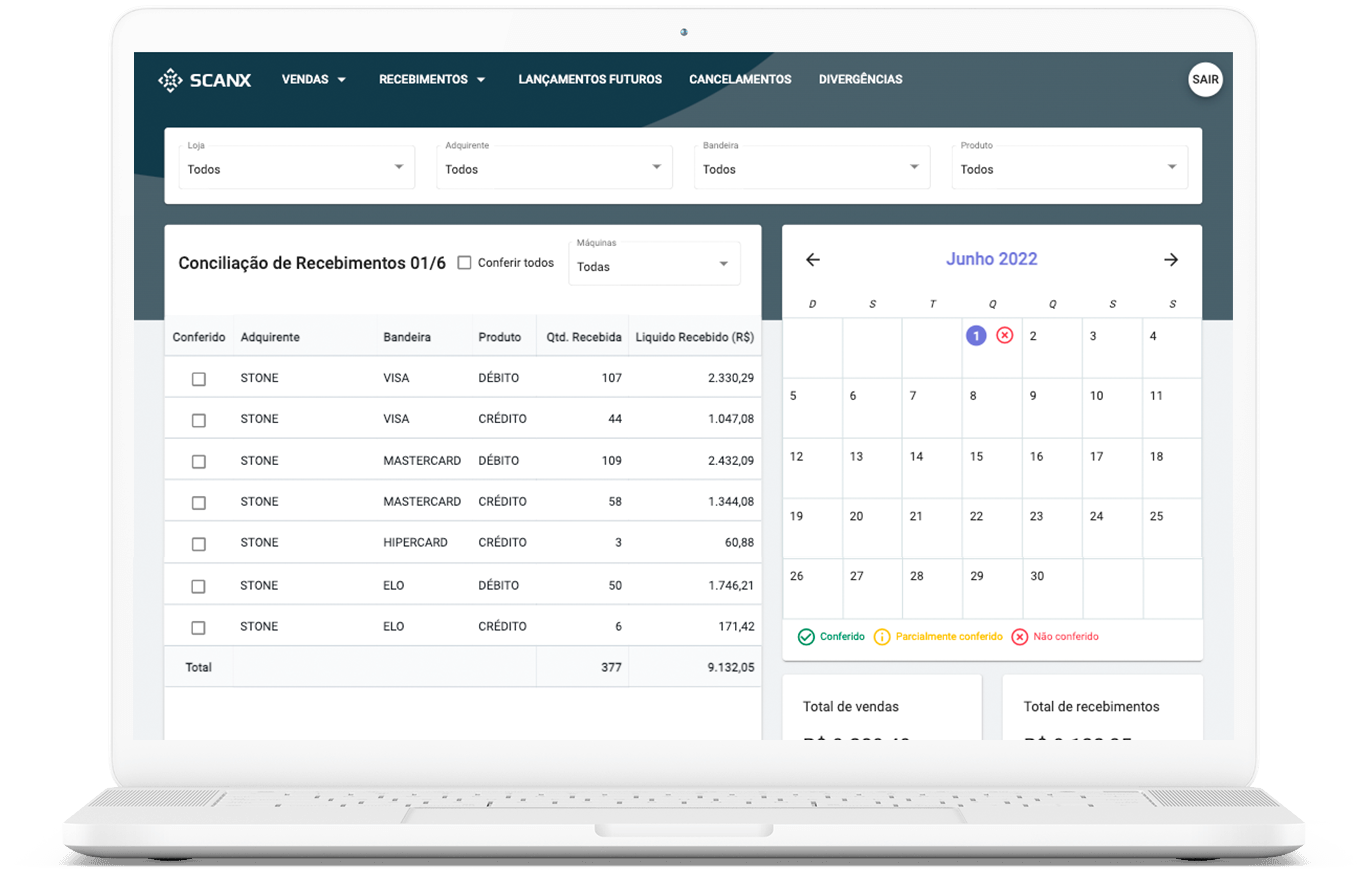Click the red Não conferido icon on day 1

1005,336
